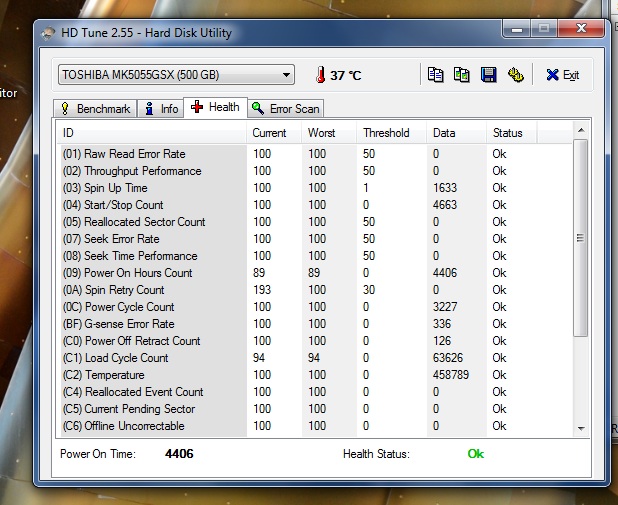Click the 3227 data value
Image resolution: width=618 pixels, height=505 pixels.
pyautogui.click(x=445, y=307)
